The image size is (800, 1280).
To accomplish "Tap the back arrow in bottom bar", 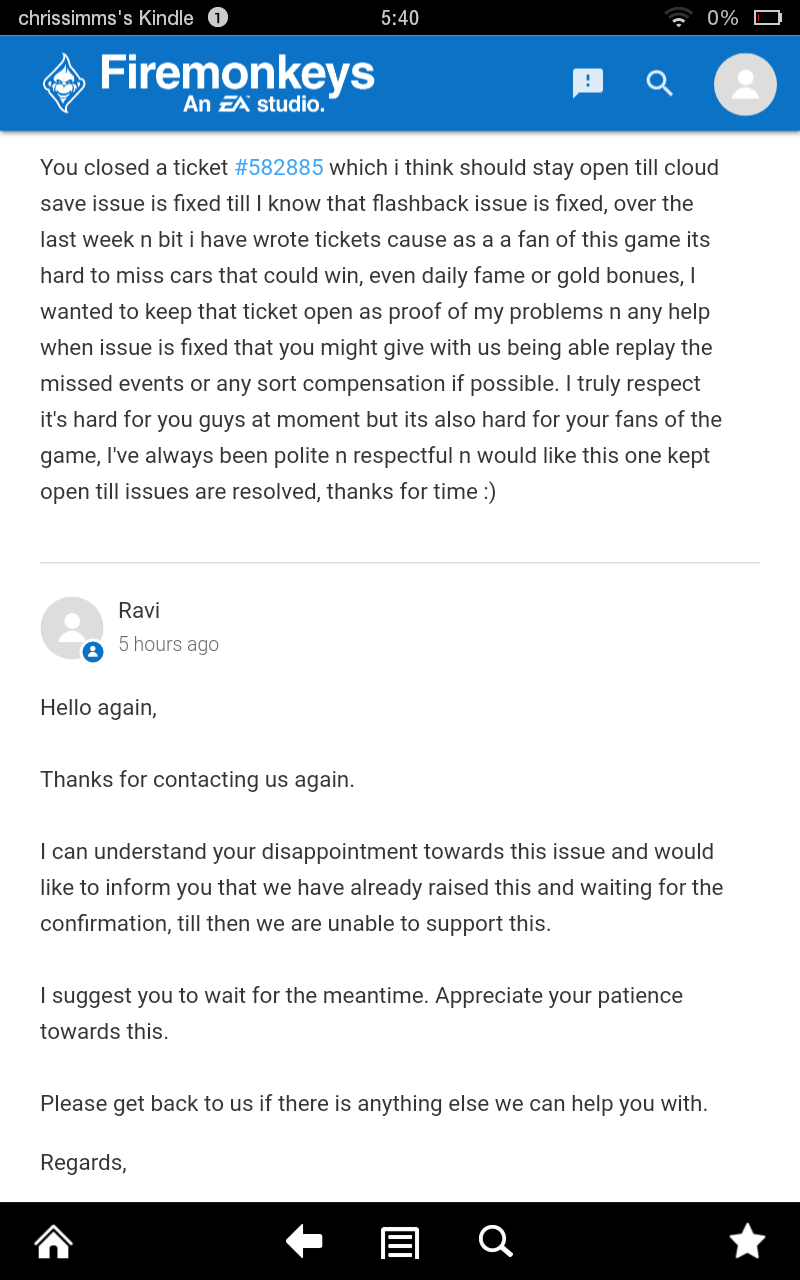I will pyautogui.click(x=304, y=1242).
